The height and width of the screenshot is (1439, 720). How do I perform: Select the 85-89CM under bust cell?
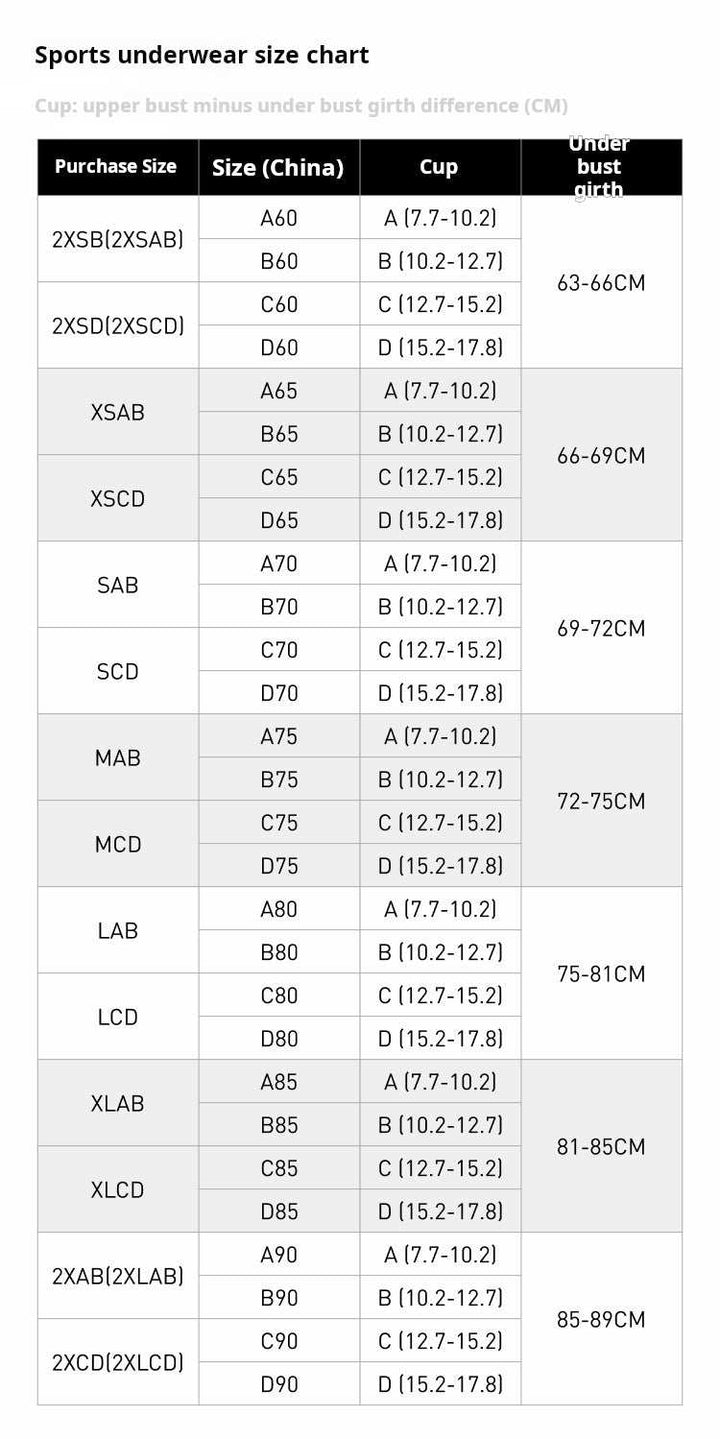tap(601, 1319)
